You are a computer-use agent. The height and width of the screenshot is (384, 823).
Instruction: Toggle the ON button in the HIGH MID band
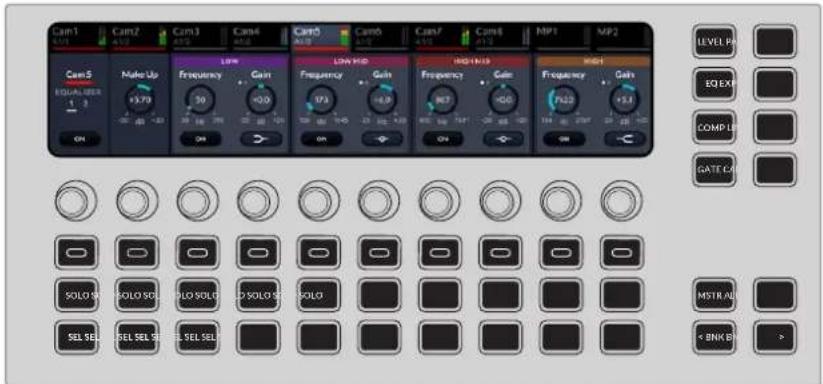coord(443,139)
